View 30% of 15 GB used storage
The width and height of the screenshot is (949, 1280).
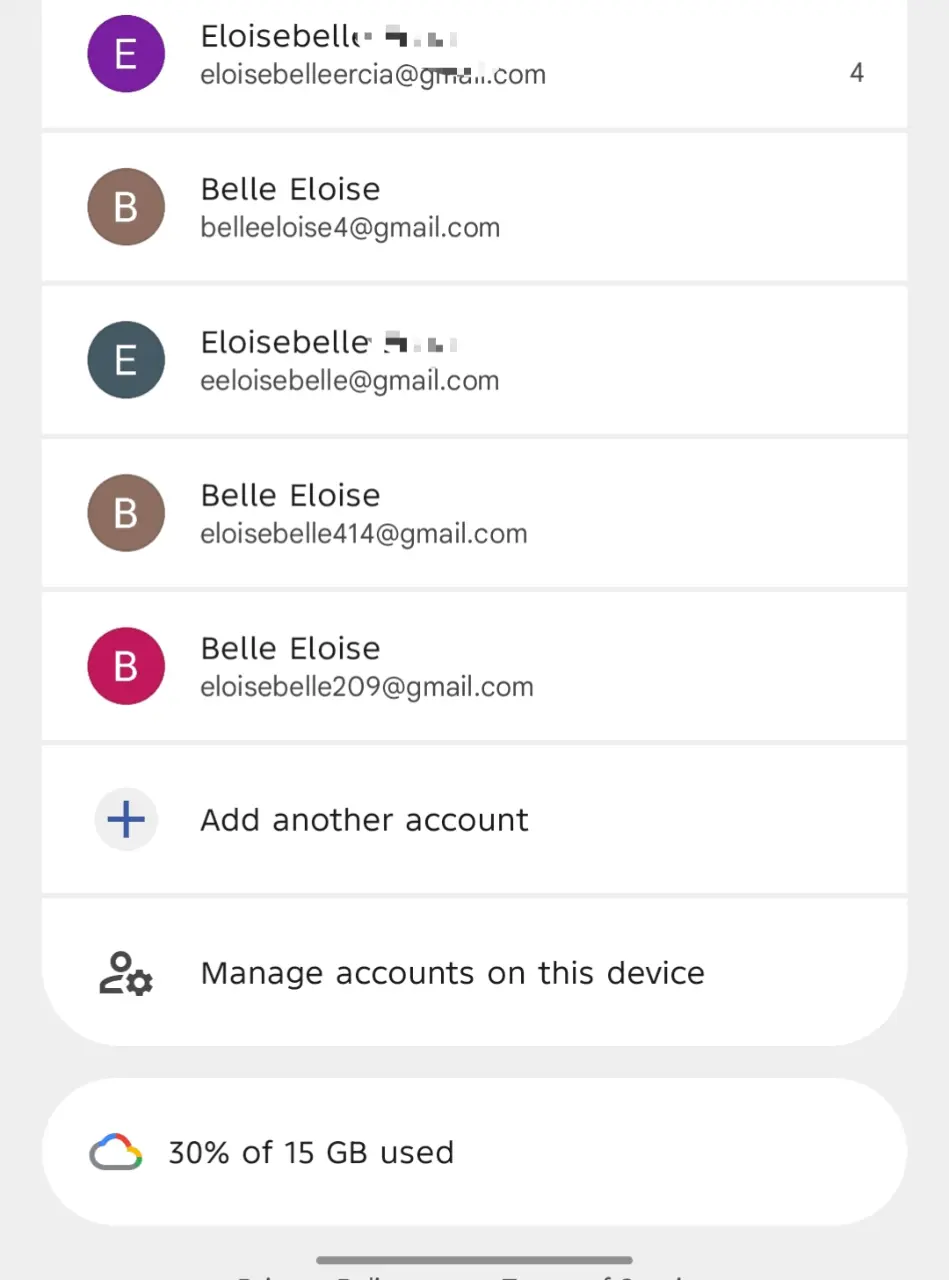click(x=474, y=1152)
